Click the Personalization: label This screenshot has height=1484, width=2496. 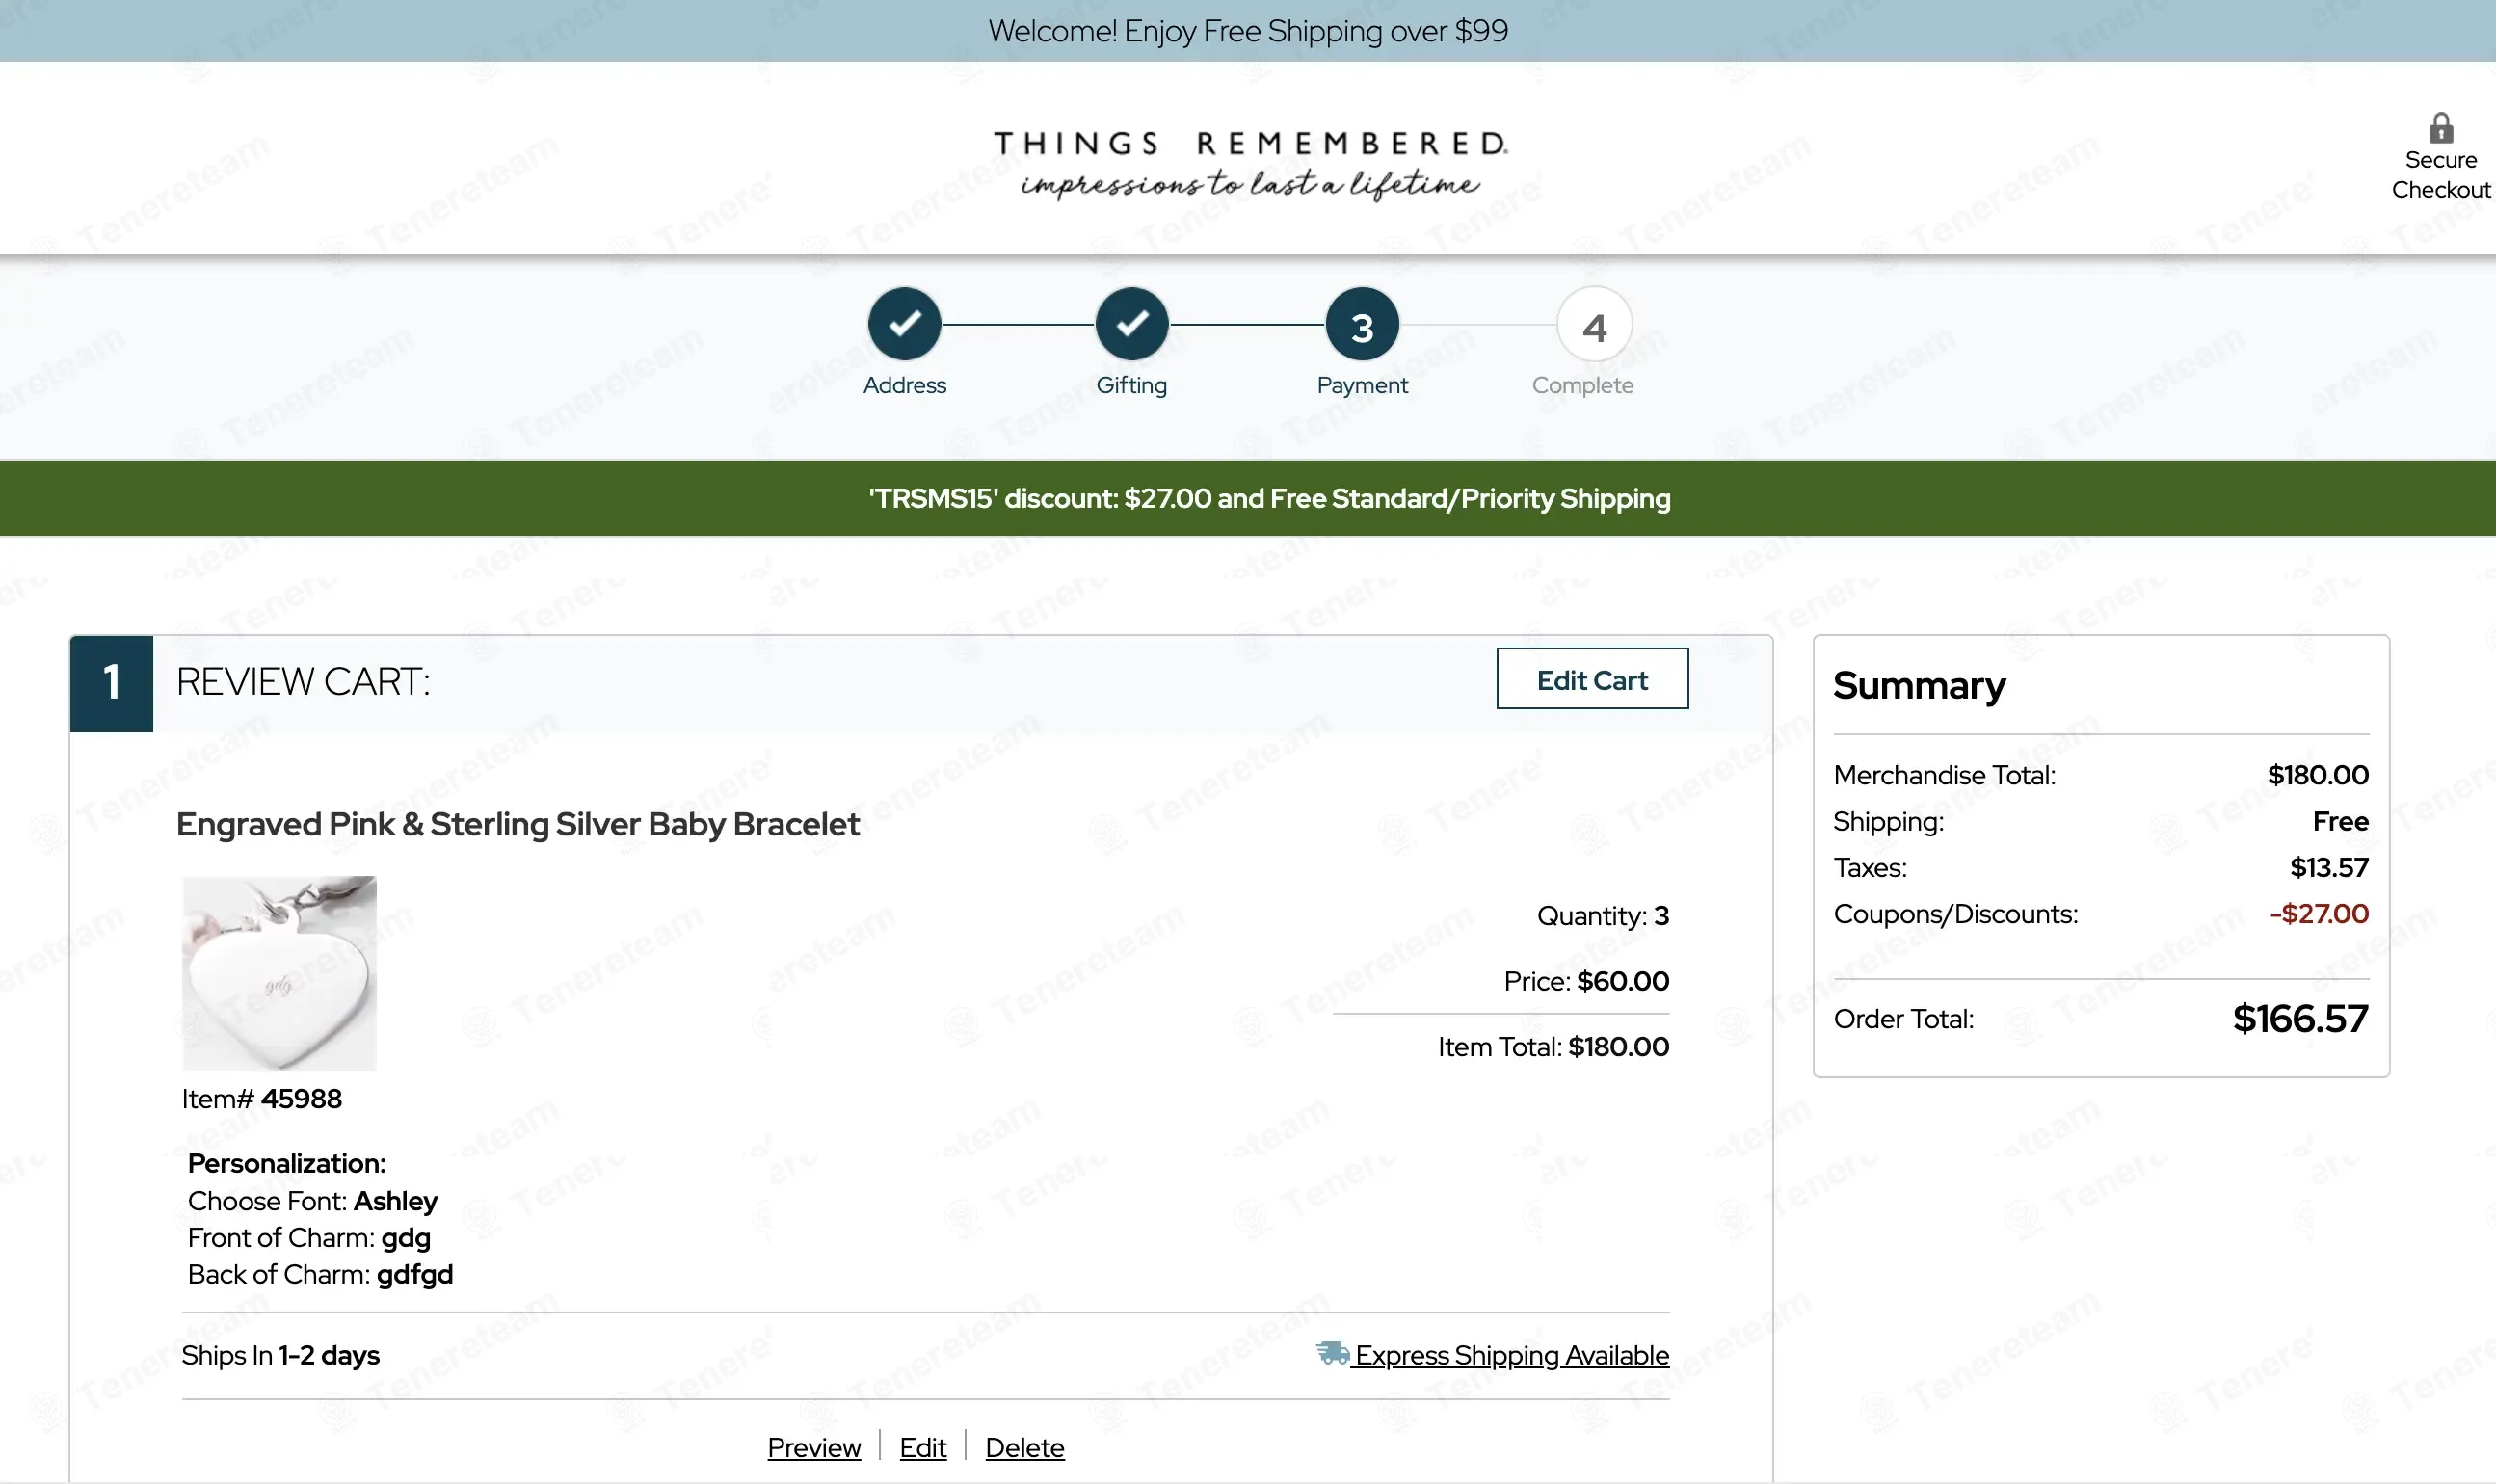[287, 1163]
